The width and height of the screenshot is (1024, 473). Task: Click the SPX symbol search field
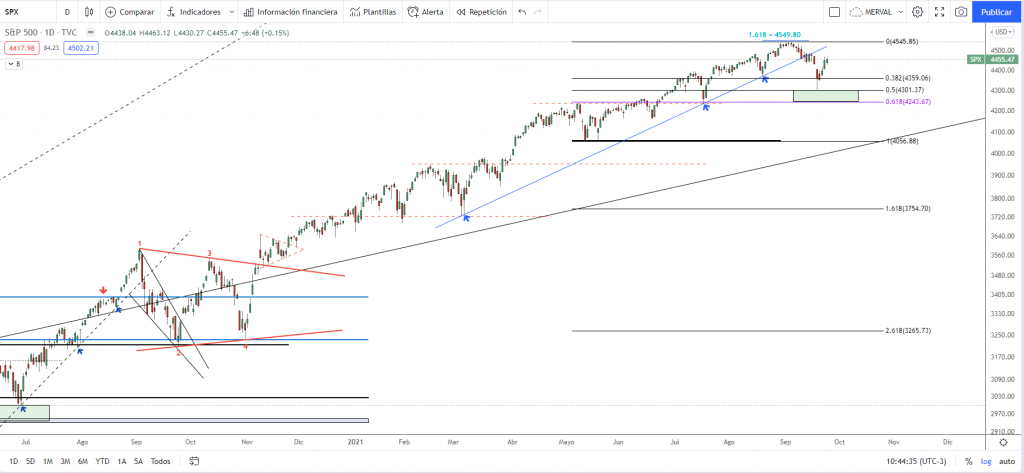pyautogui.click(x=26, y=12)
